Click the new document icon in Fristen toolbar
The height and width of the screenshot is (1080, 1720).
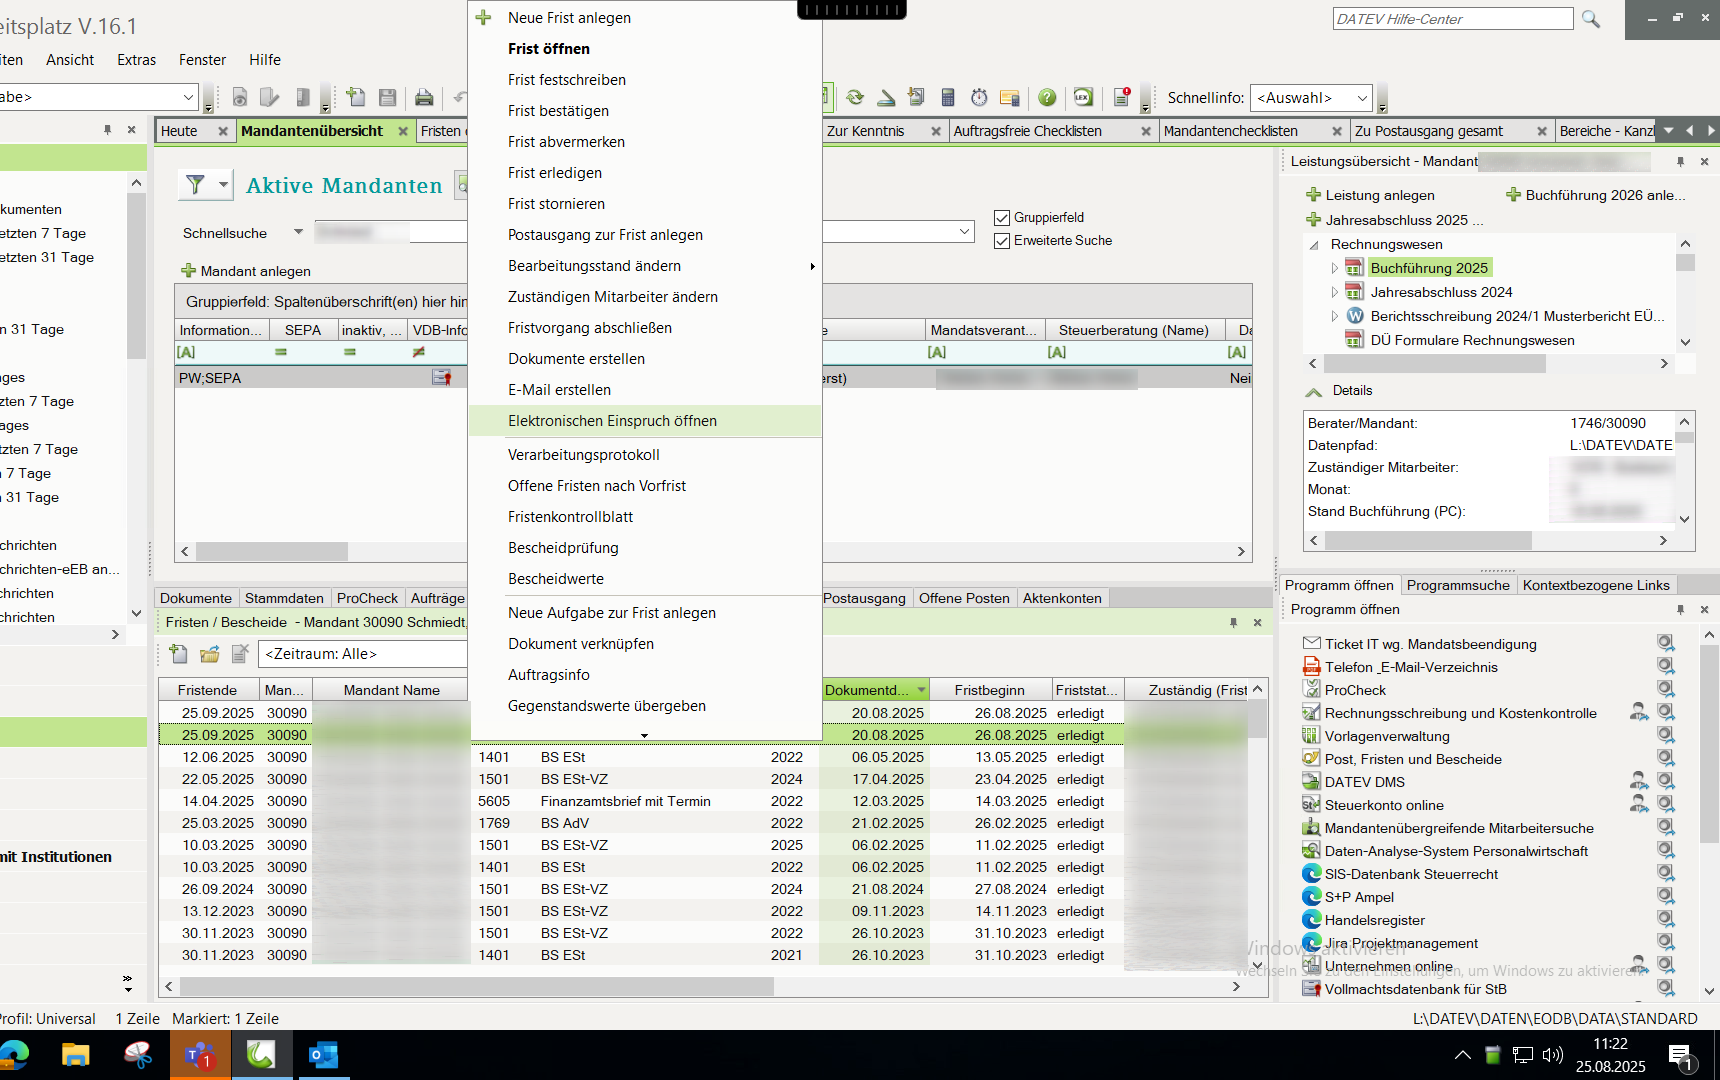point(179,654)
